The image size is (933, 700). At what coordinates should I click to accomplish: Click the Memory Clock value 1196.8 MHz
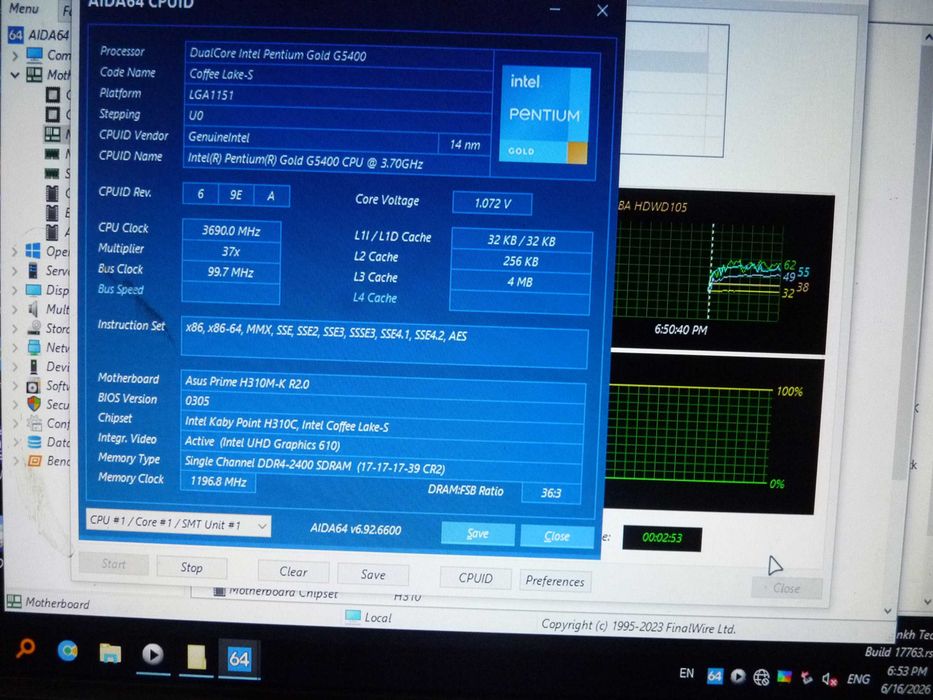[x=218, y=482]
